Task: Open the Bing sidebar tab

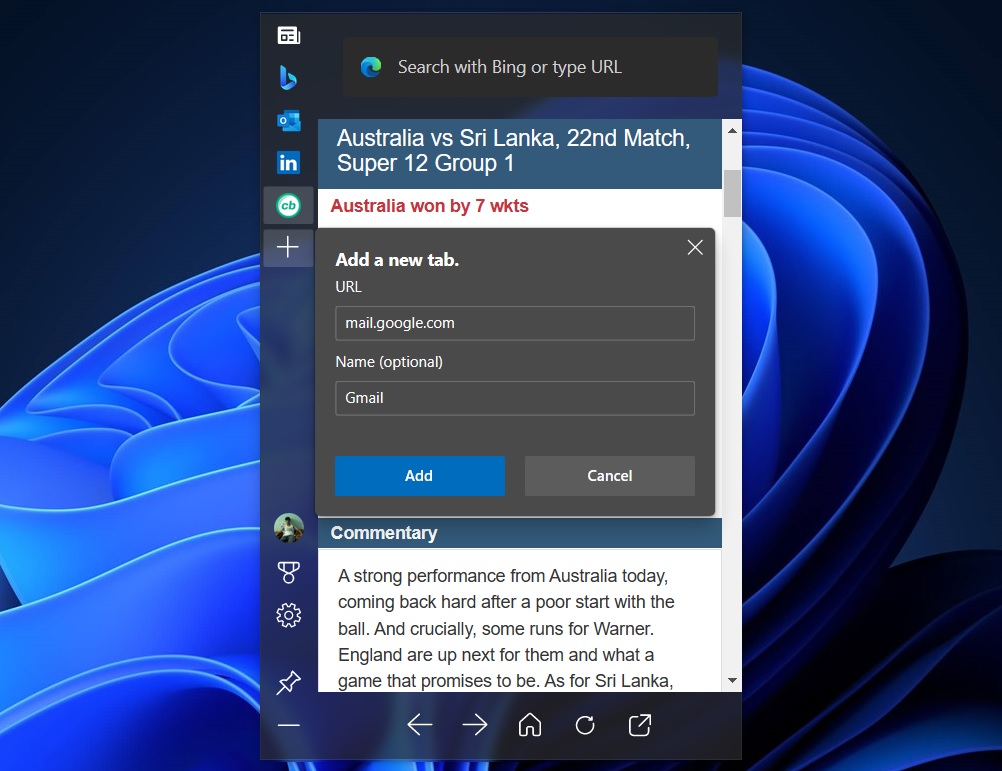Action: [x=288, y=77]
